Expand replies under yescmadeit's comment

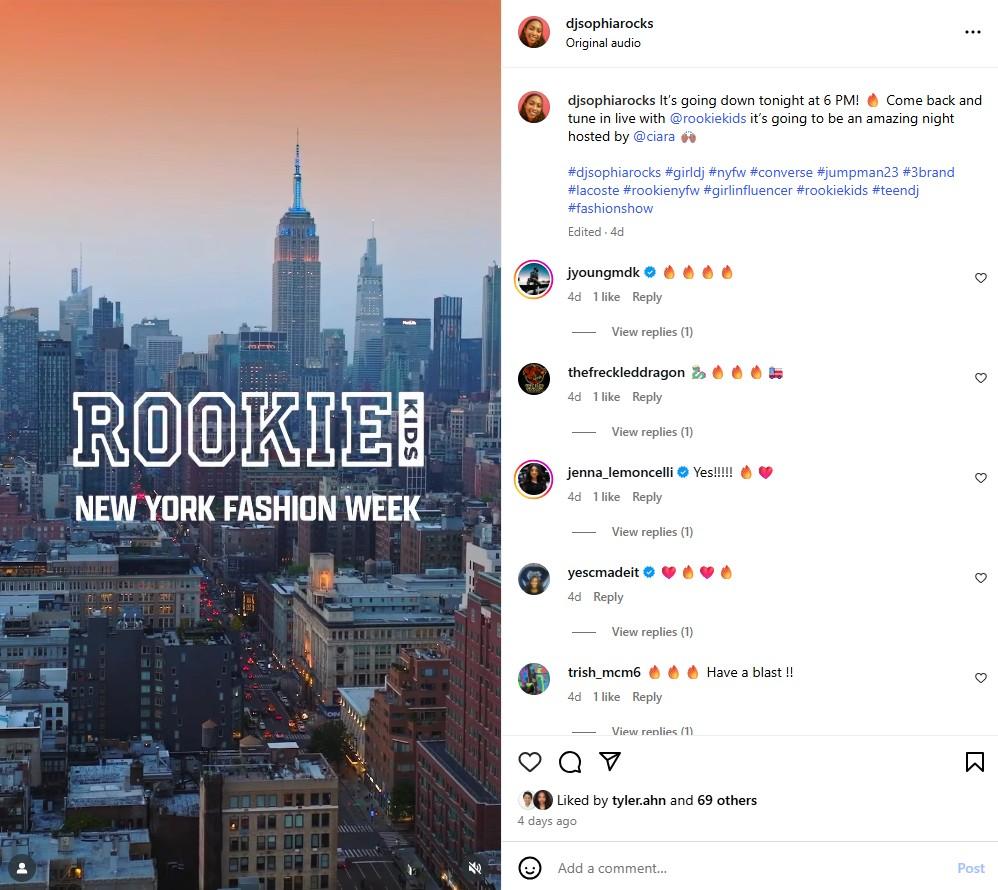pos(652,632)
